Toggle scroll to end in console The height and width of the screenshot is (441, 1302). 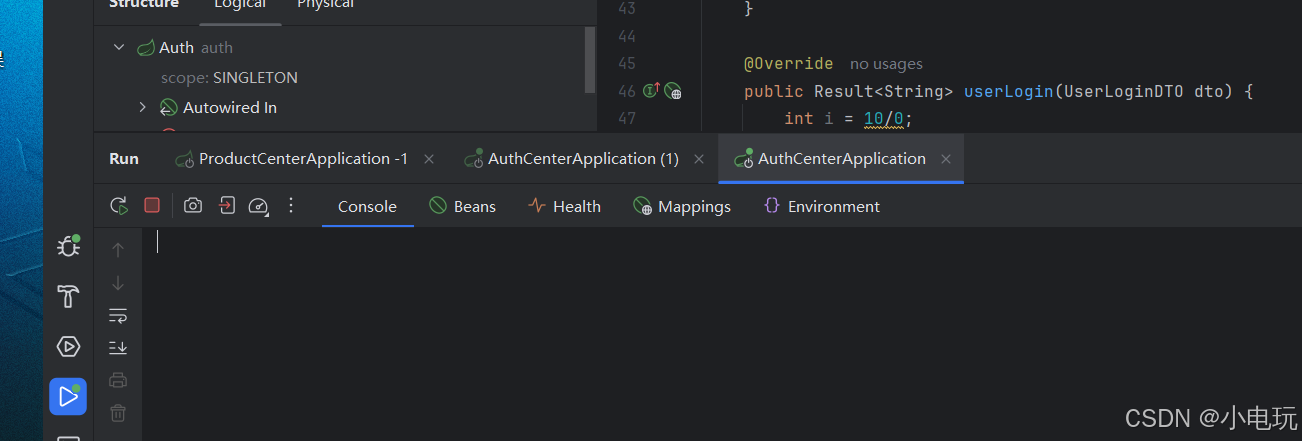[x=118, y=347]
